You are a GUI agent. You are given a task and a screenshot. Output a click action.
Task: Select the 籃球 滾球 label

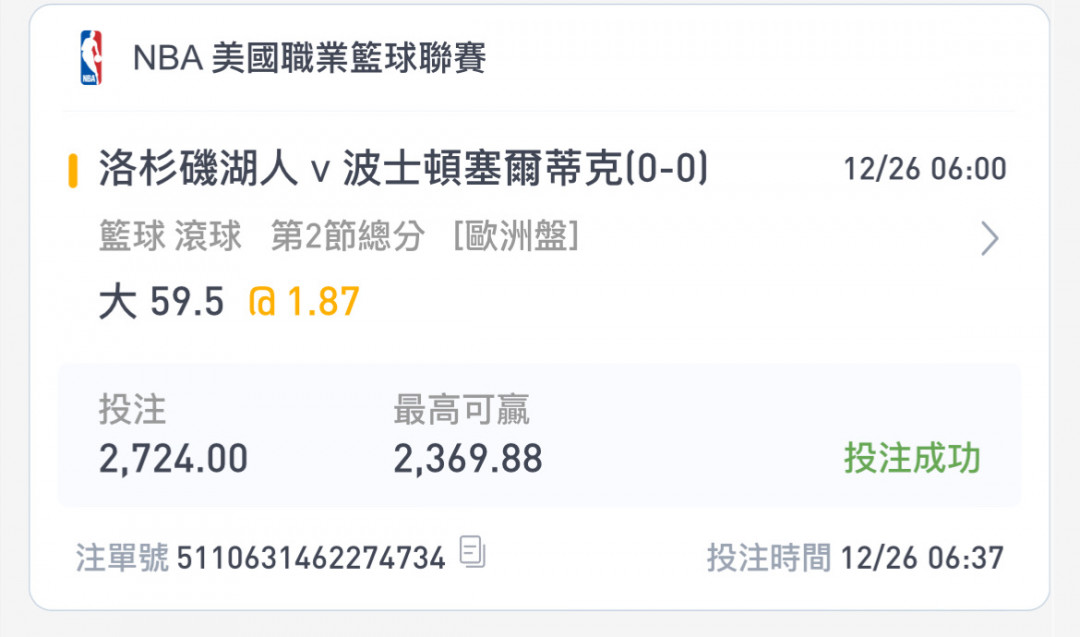(x=170, y=236)
